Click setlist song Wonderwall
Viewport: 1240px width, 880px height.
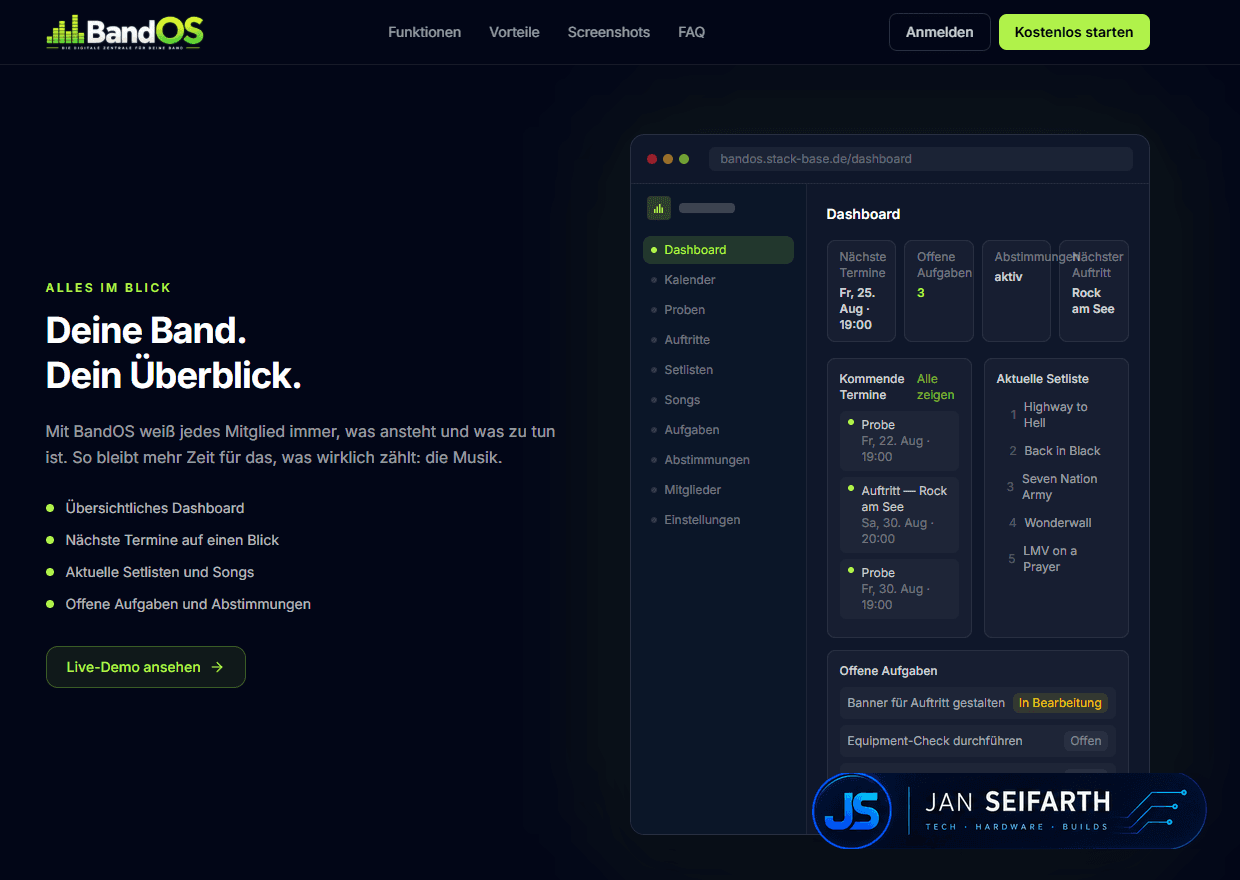1057,523
